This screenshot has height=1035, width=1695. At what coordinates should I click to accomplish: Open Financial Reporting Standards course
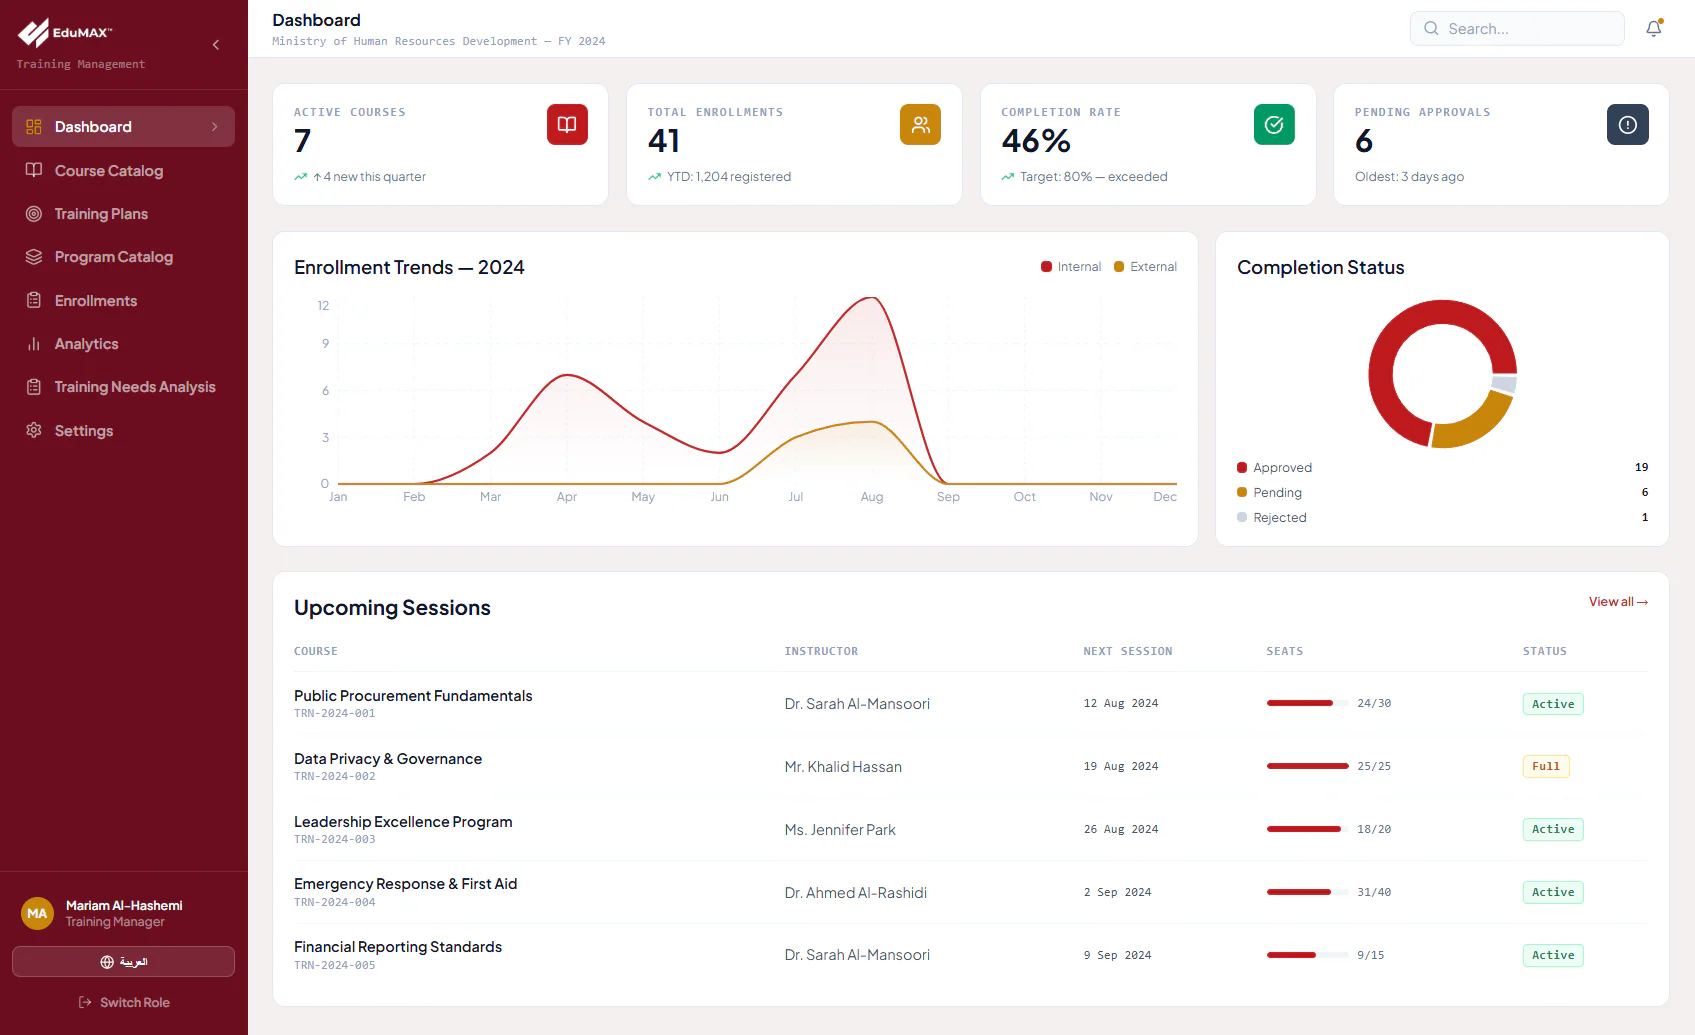tap(398, 947)
